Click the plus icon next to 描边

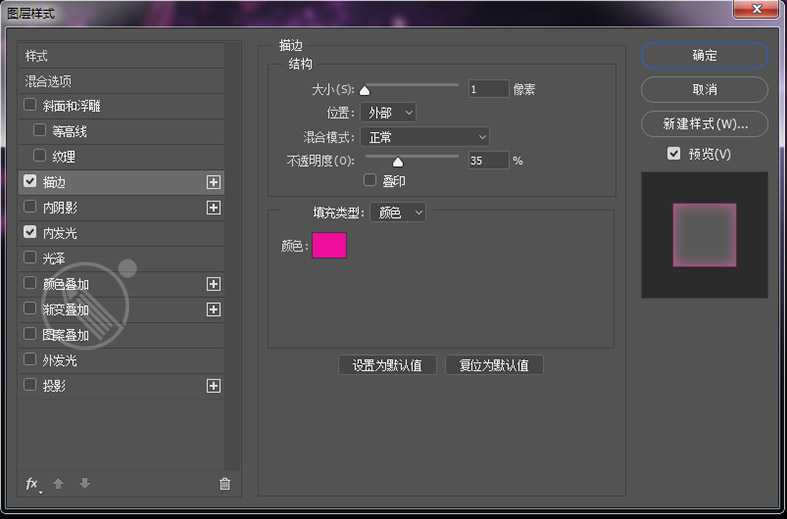pyautogui.click(x=213, y=182)
